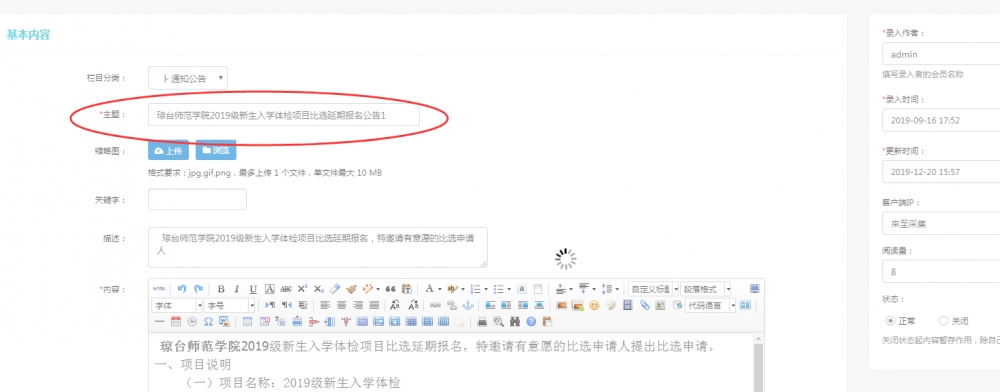Click the 一、项目说明 line in editor
The height and width of the screenshot is (392, 1000).
(x=193, y=365)
